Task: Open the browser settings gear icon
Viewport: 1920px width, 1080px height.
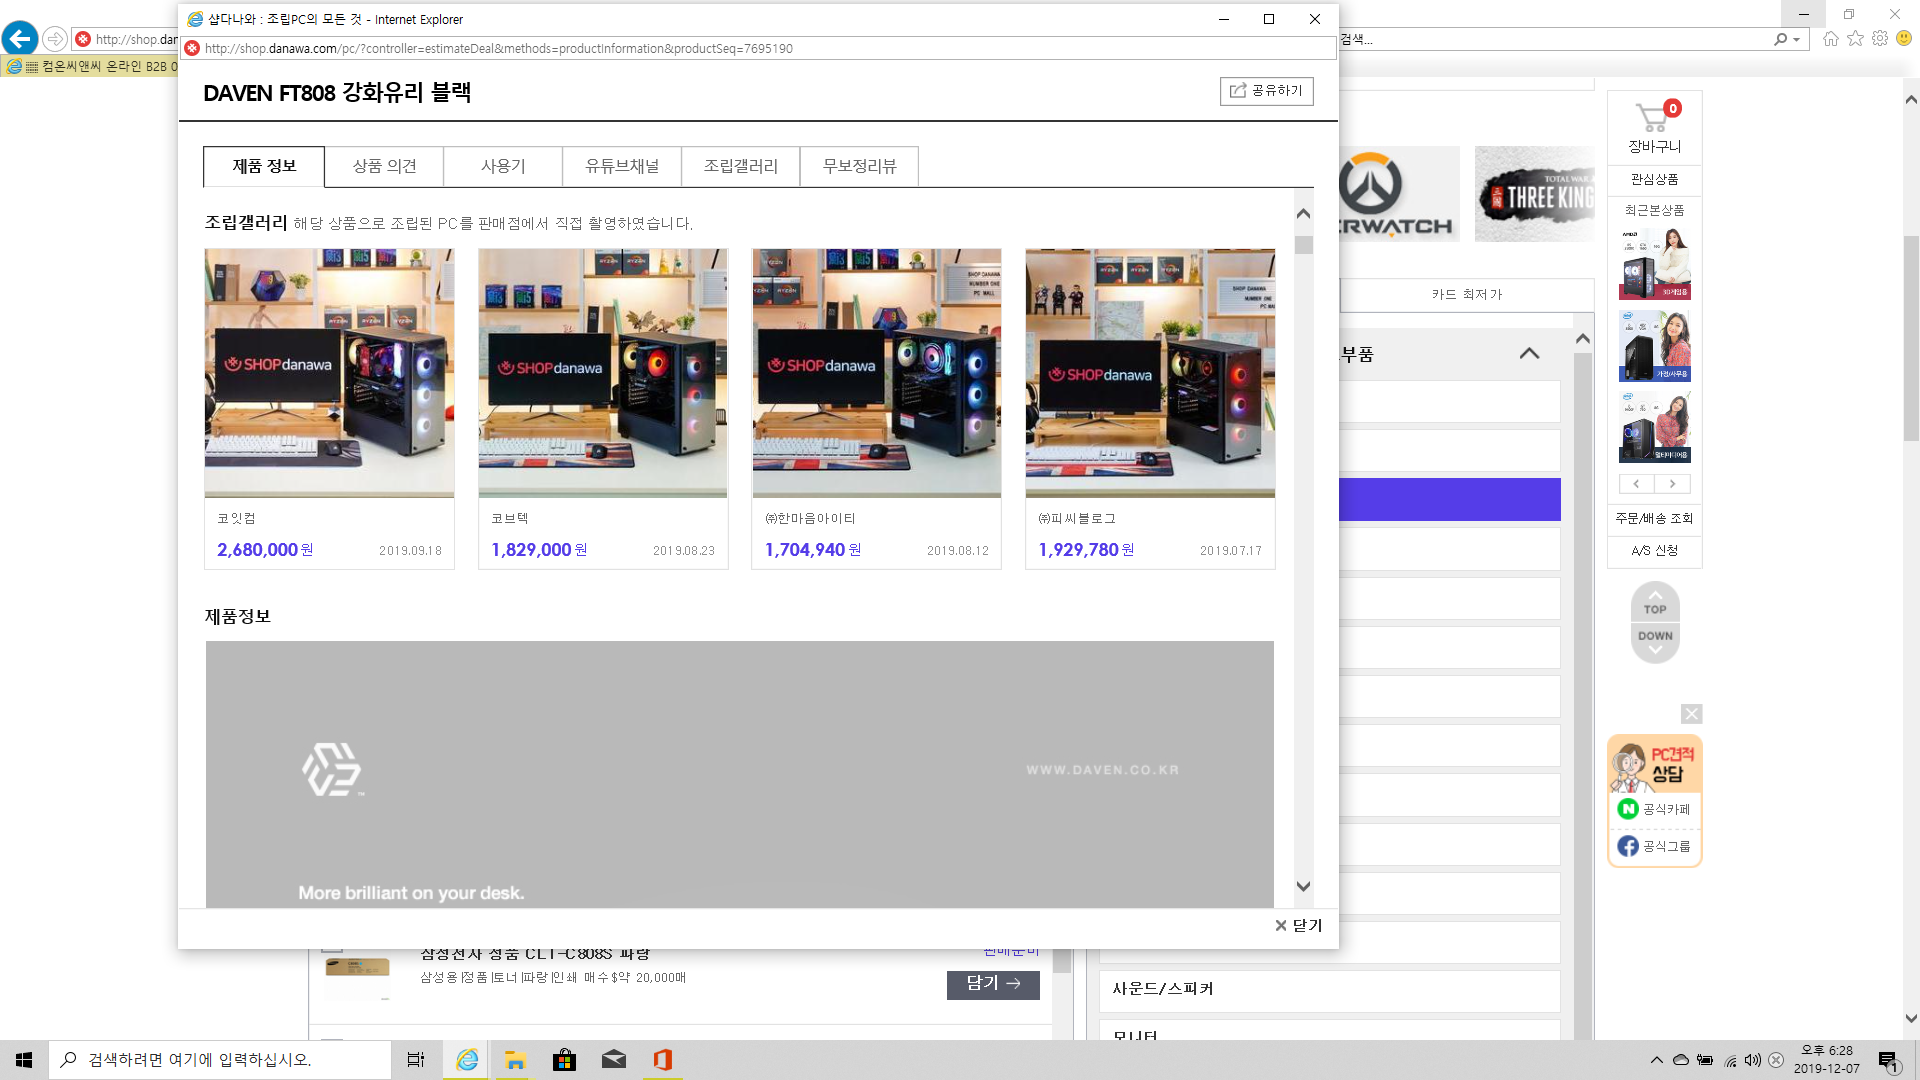Action: click(x=1880, y=39)
